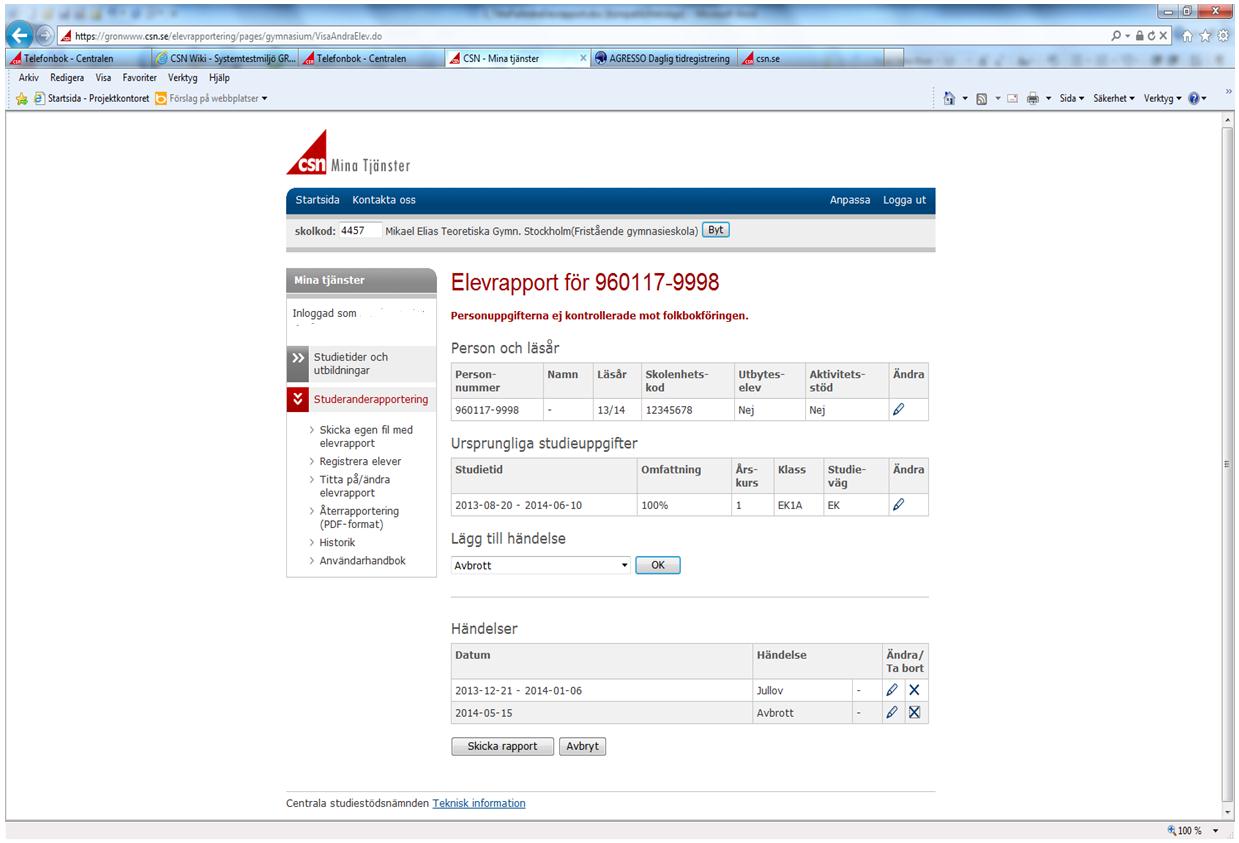The image size is (1239, 843).
Task: Click the search magnifier in address bar
Action: [x=1116, y=36]
